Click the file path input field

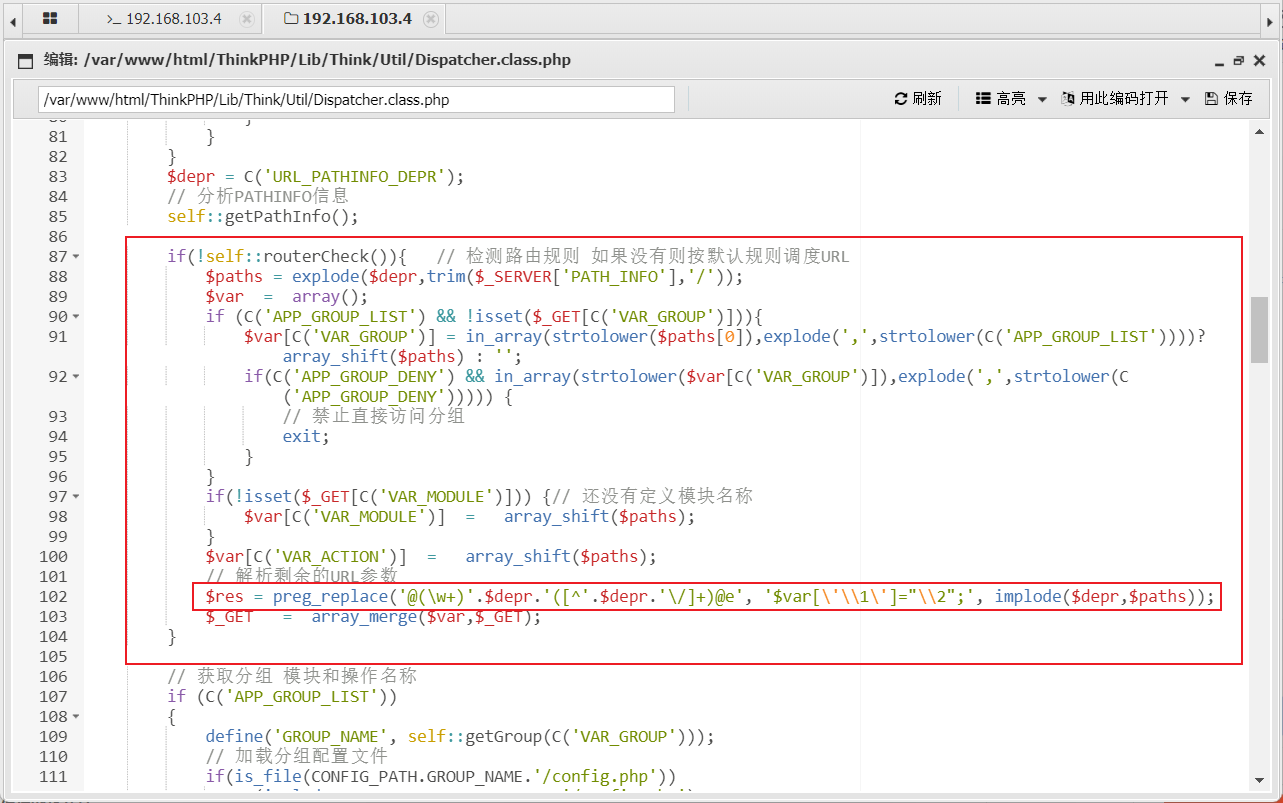pyautogui.click(x=356, y=100)
